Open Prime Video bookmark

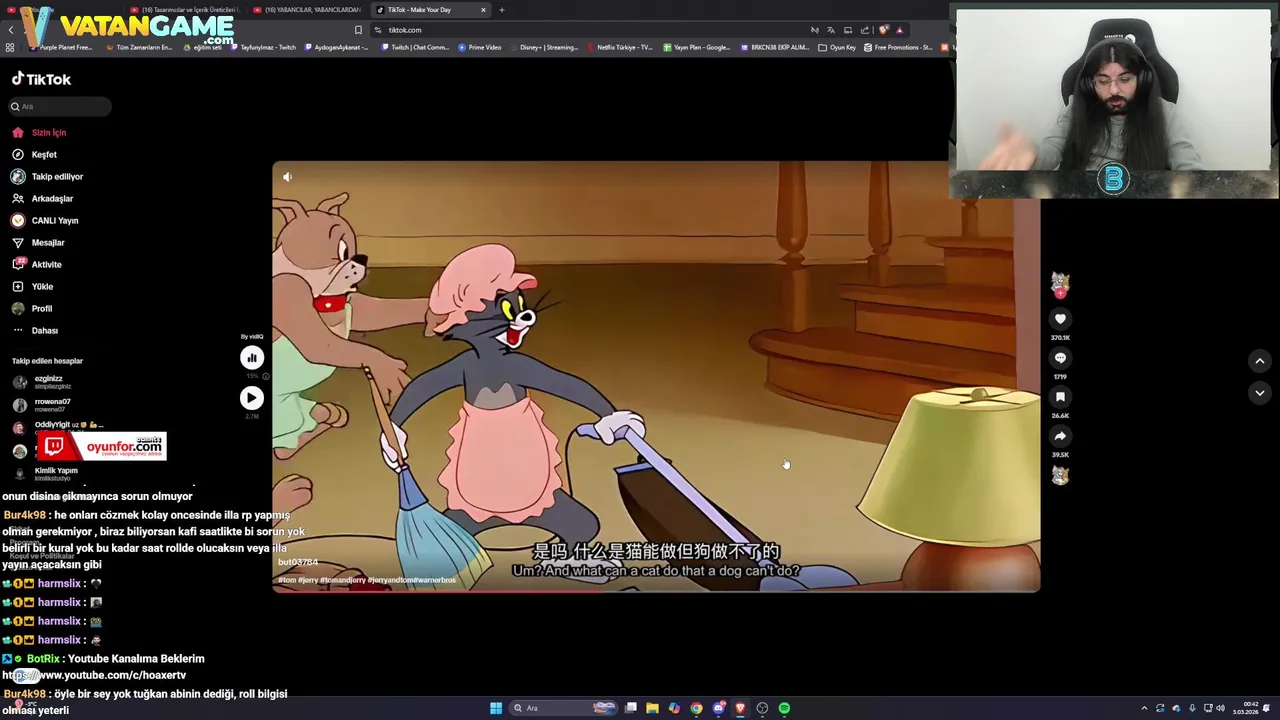[480, 47]
